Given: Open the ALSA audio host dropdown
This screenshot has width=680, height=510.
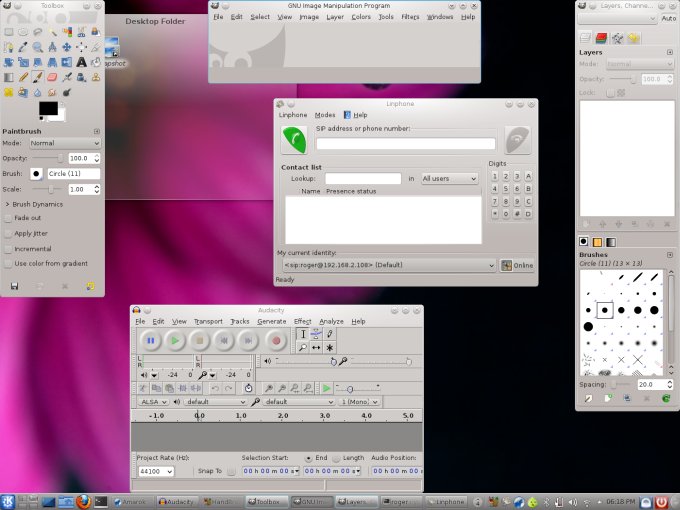Looking at the screenshot, I should click(x=153, y=402).
